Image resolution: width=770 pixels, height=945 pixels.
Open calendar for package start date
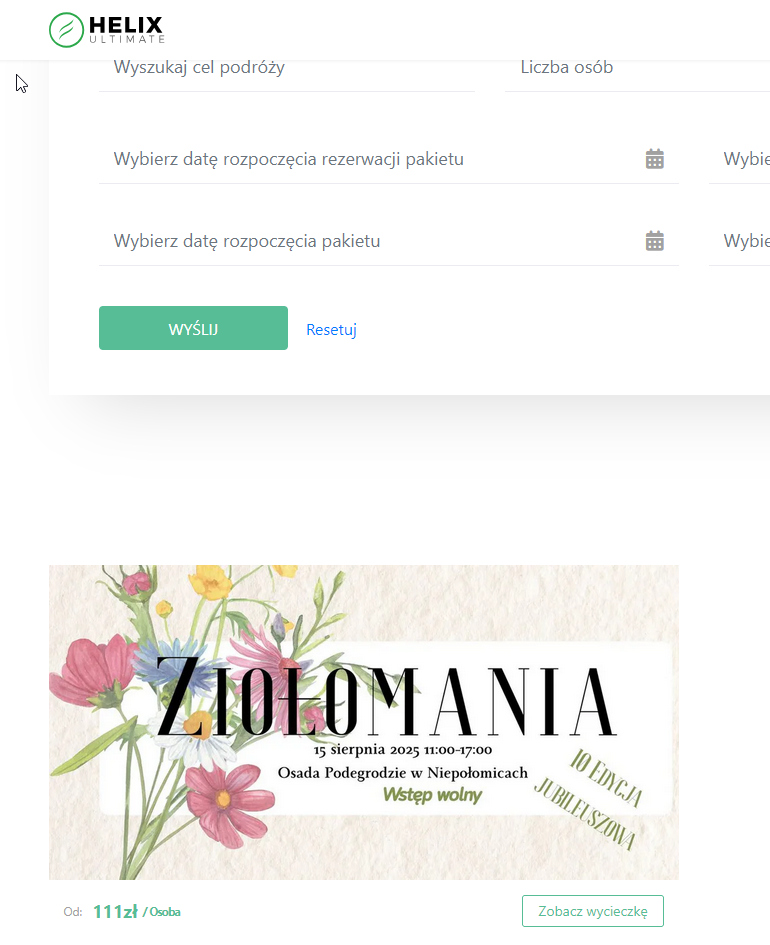[x=655, y=241]
